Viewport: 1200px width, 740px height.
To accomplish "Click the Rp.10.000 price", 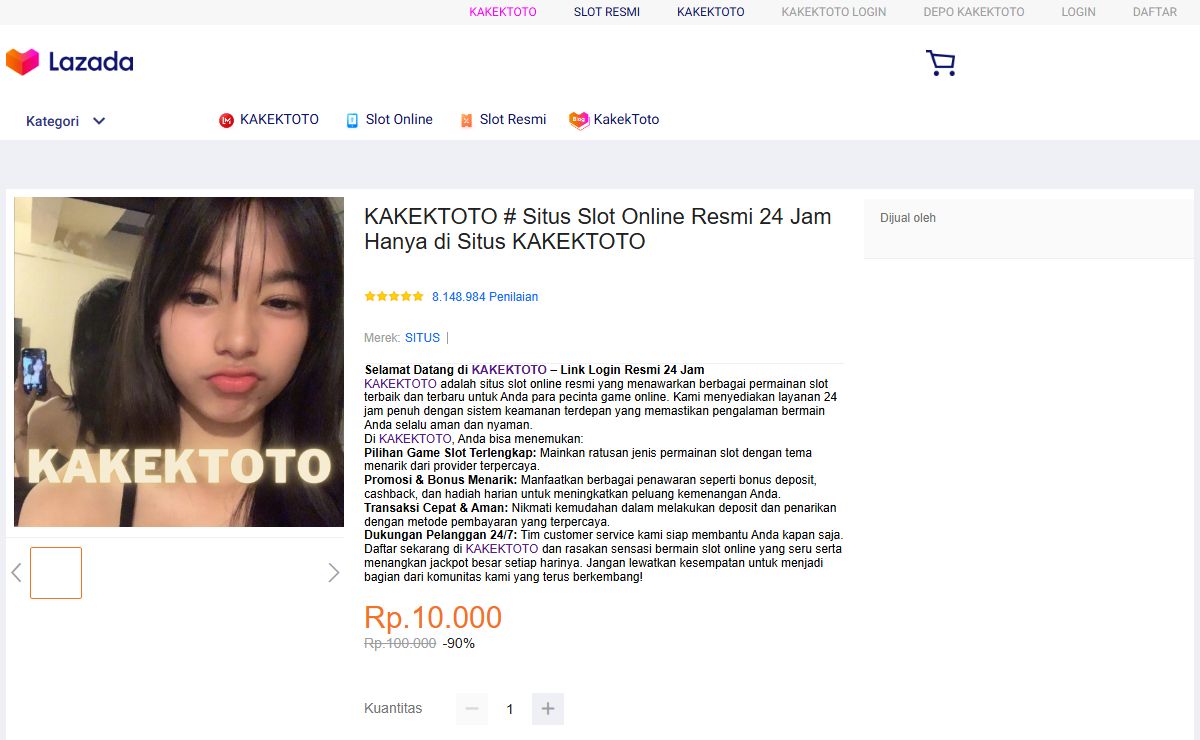I will tap(433, 617).
